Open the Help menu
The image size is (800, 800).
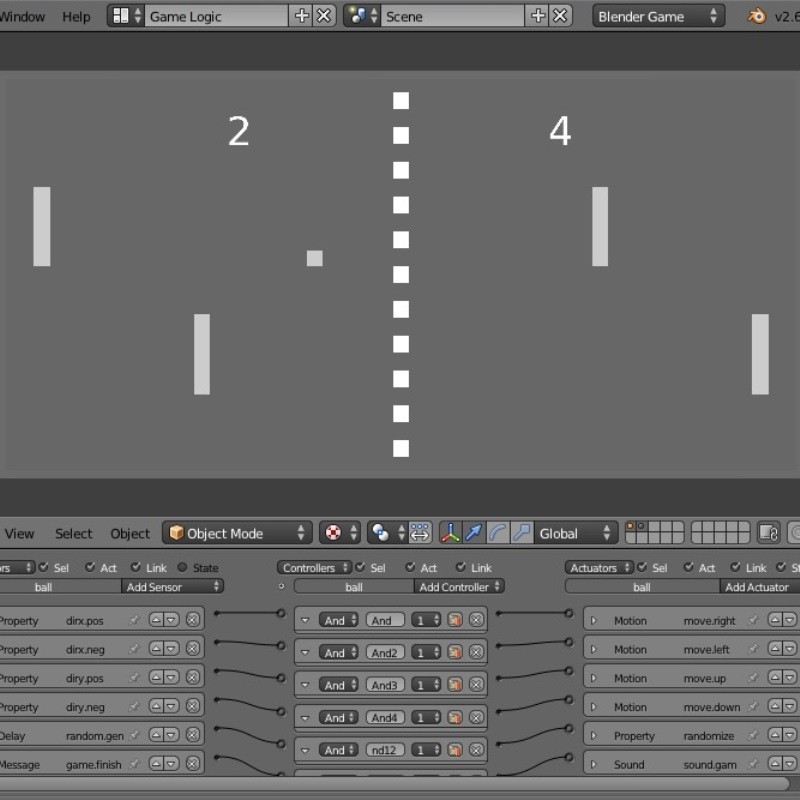pos(76,16)
